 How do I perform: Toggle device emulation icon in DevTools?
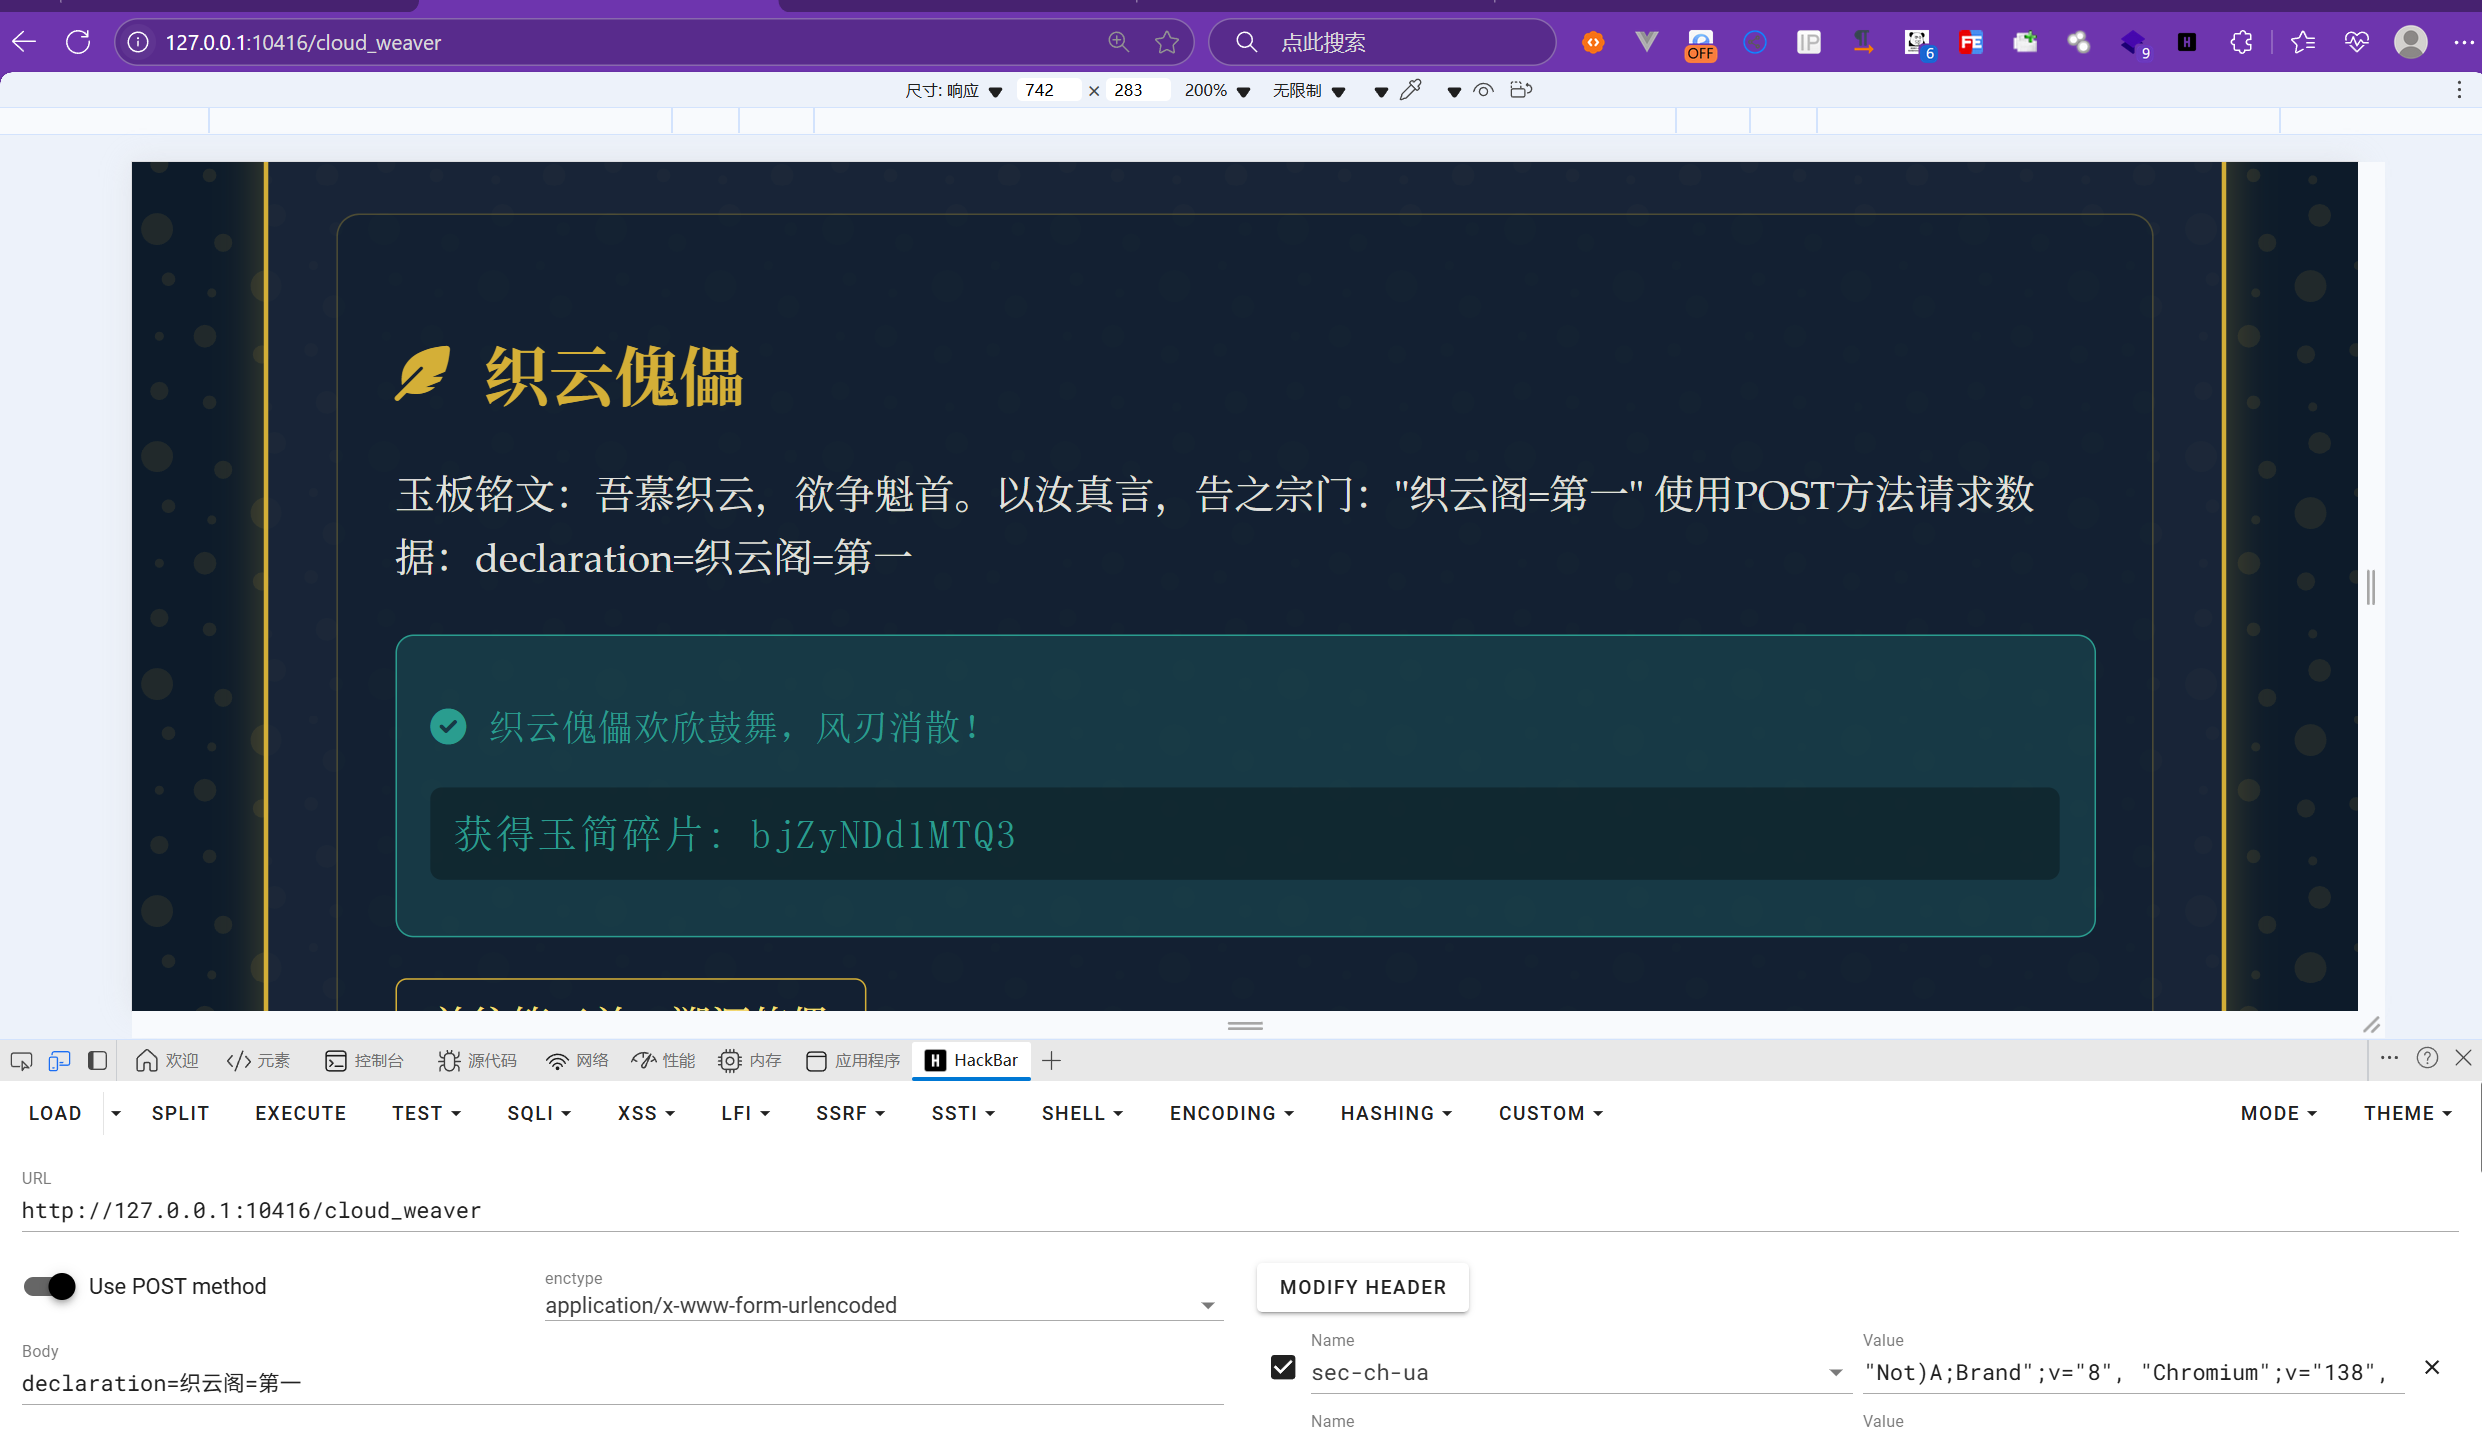pyautogui.click(x=59, y=1060)
